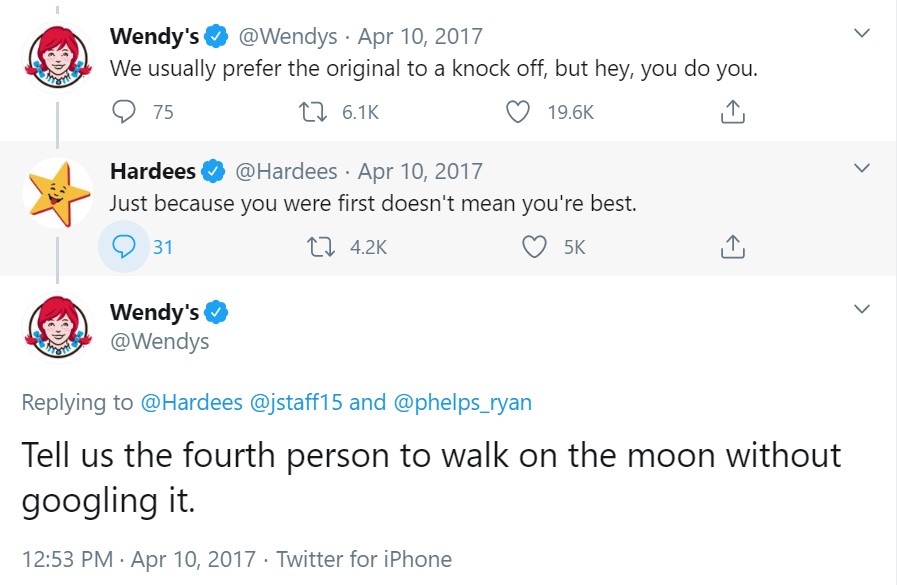Open the Hardees star profile picture

57,192
